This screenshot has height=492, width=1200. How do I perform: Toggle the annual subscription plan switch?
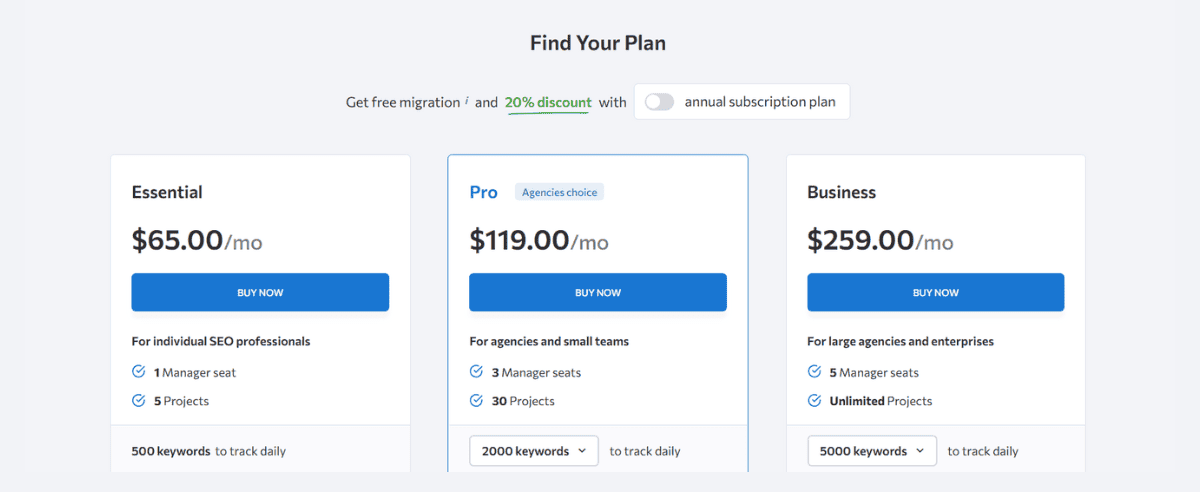coord(660,102)
